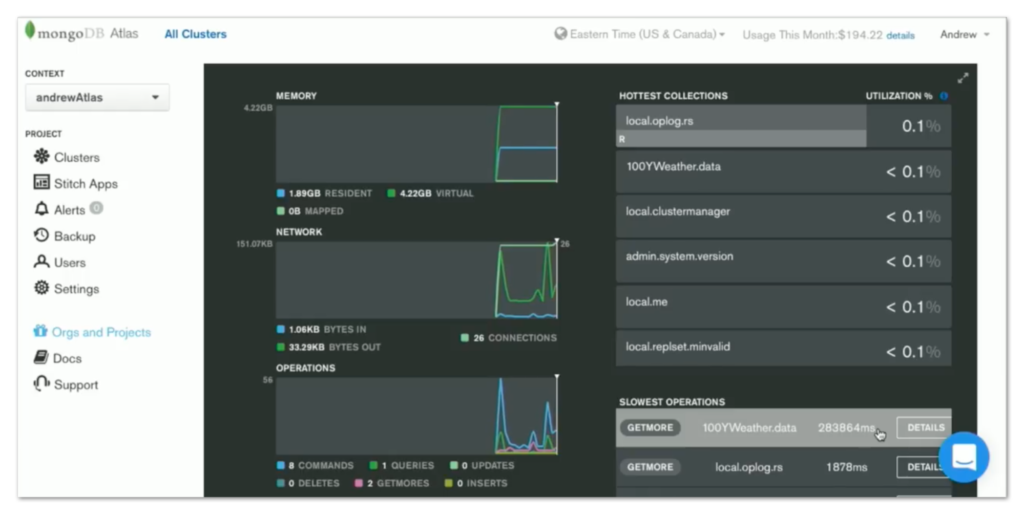Click the Settings gear icon

point(42,287)
